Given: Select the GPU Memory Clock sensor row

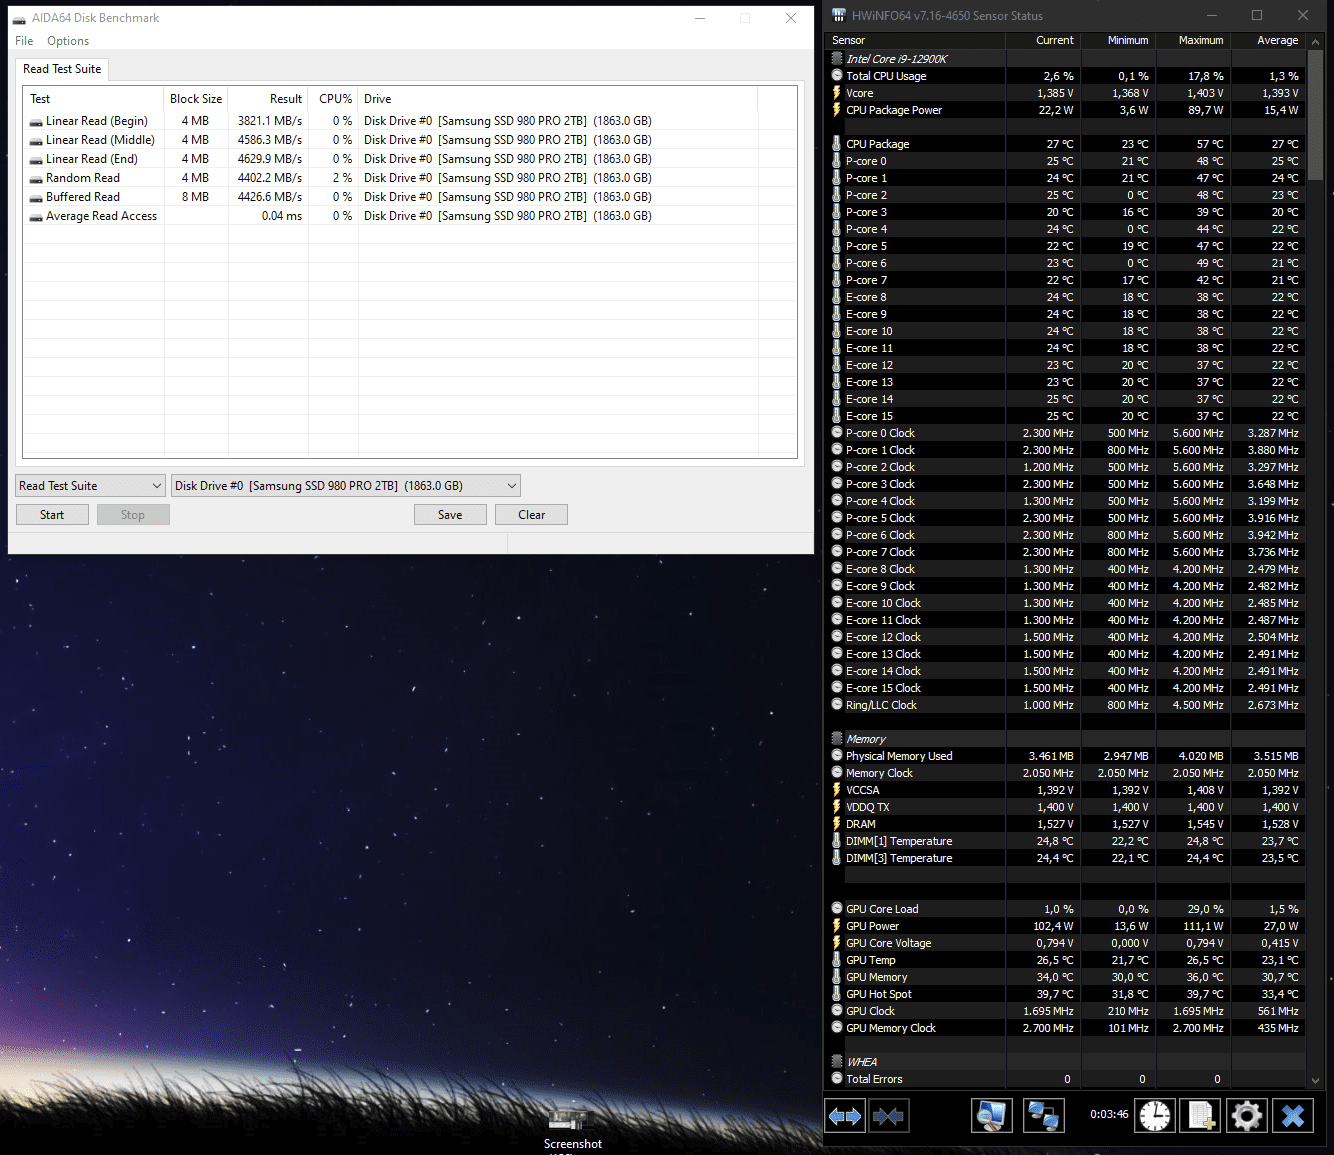Looking at the screenshot, I should (1065, 1028).
